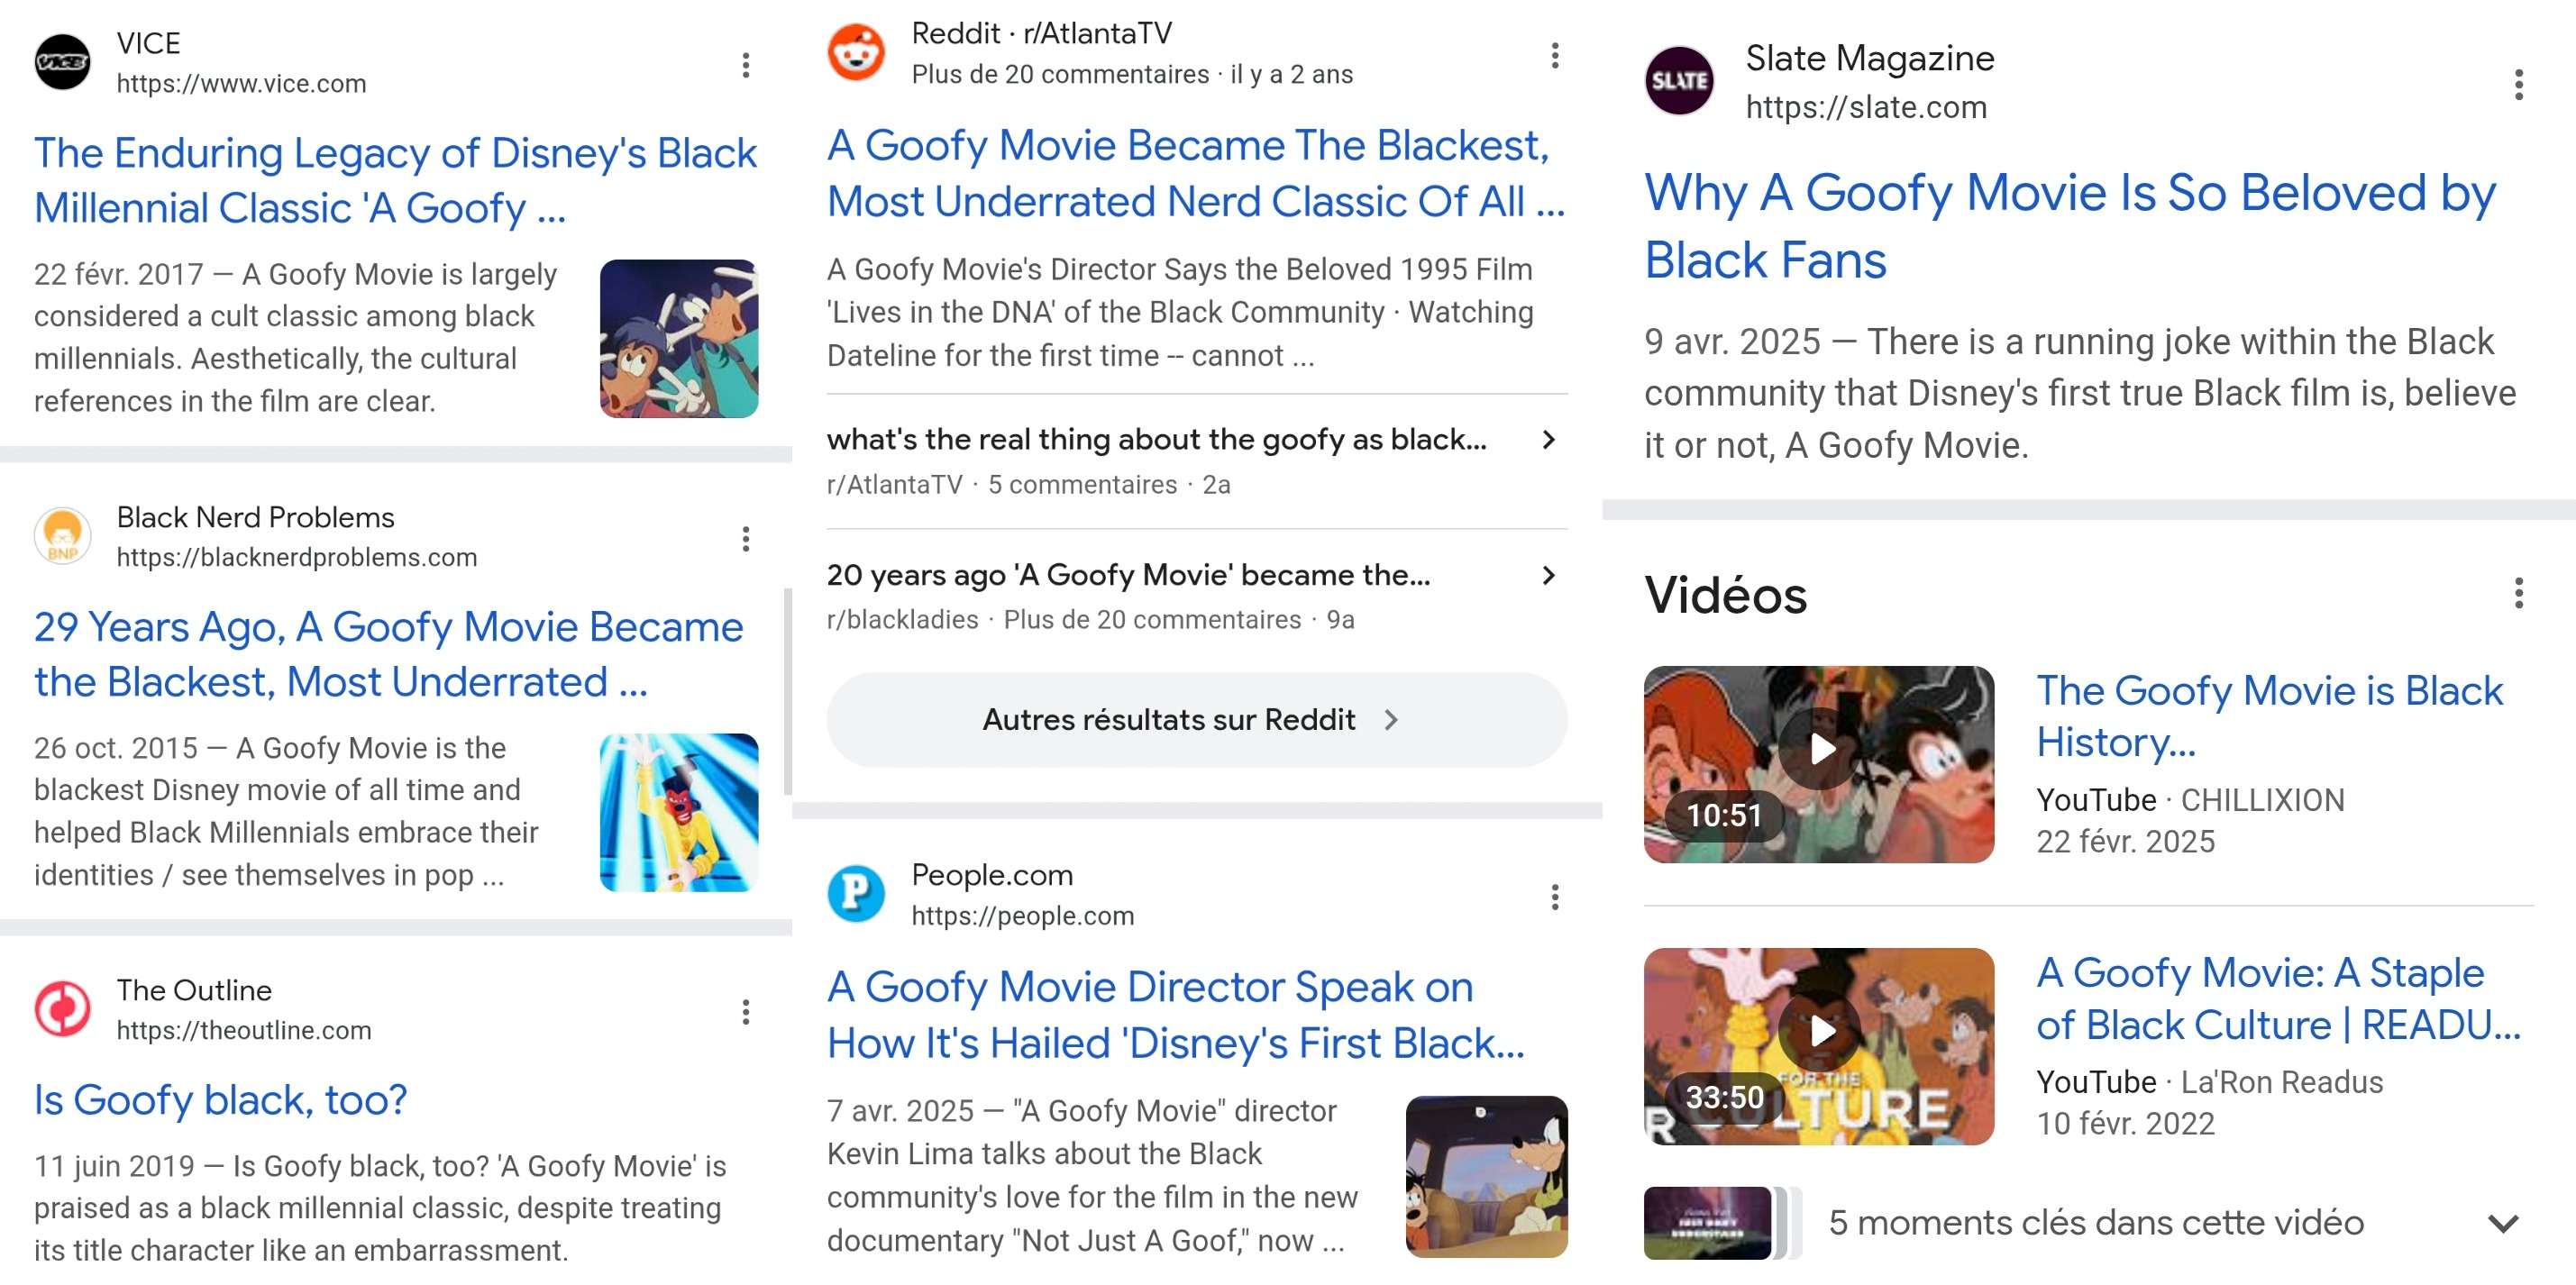Click the https://blacknerdproblems.com URL text
This screenshot has height=1285, width=2576.
coord(297,557)
